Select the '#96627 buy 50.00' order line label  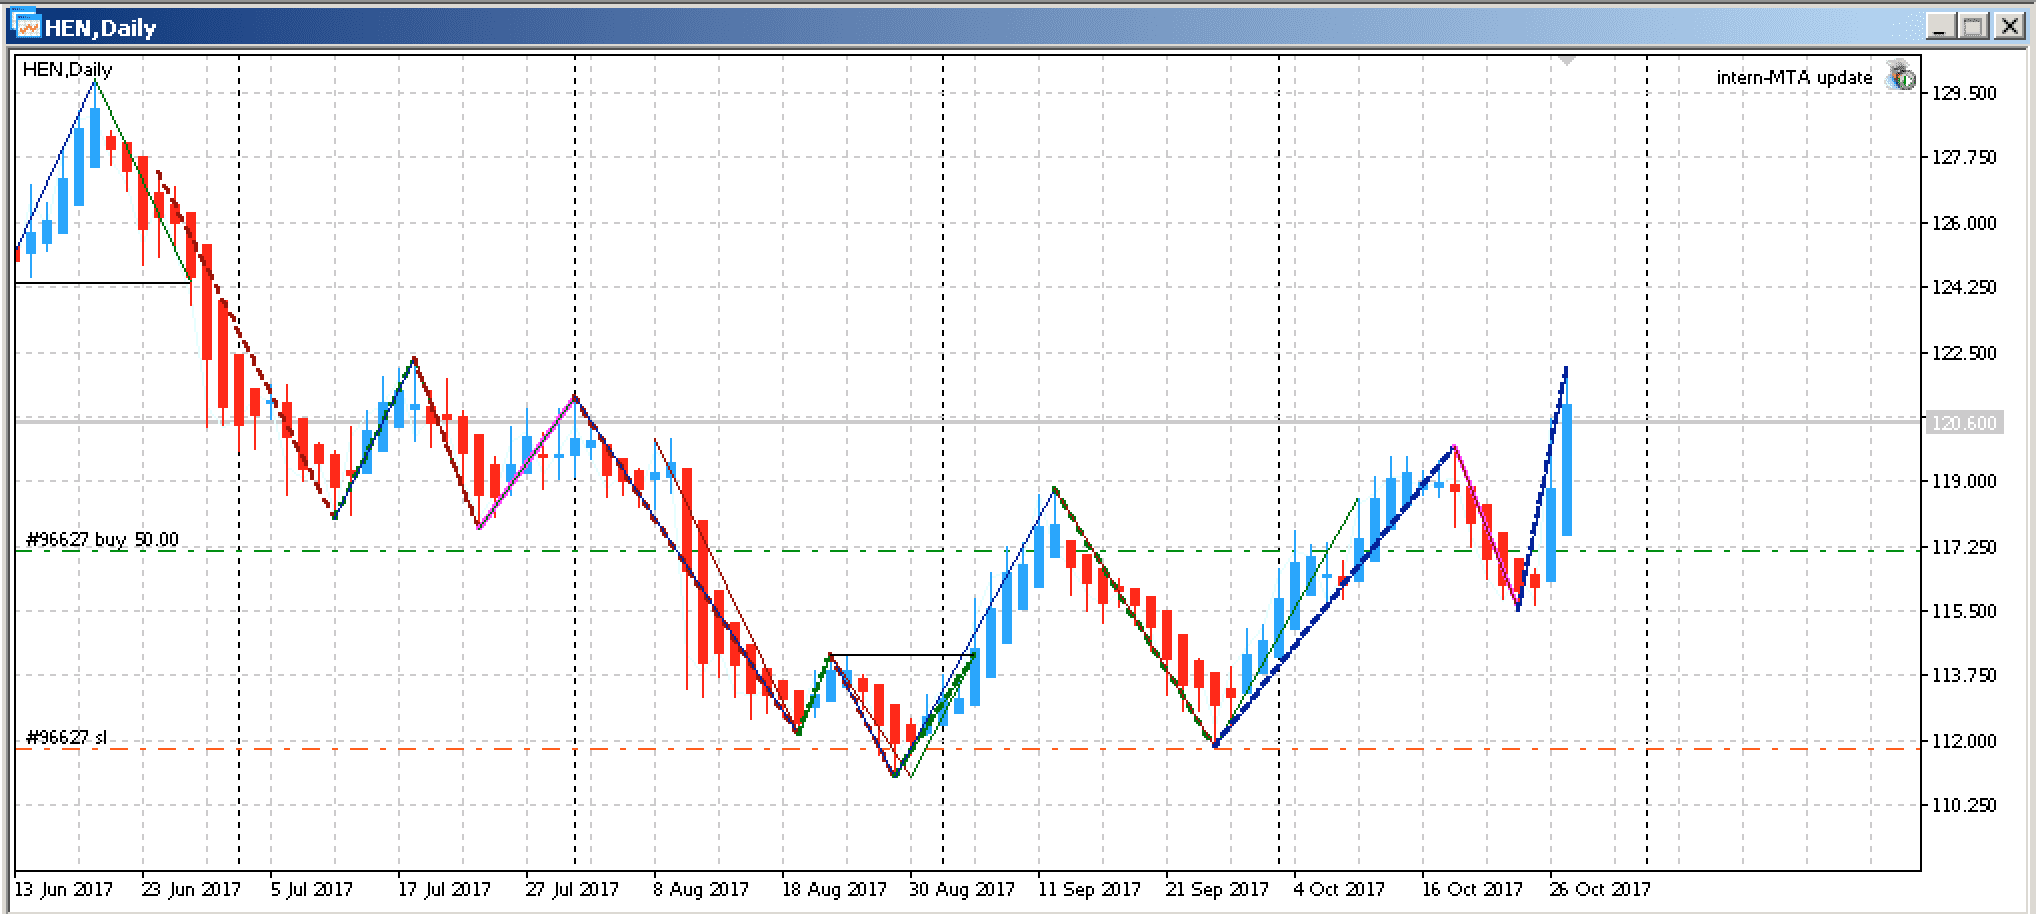click(102, 540)
